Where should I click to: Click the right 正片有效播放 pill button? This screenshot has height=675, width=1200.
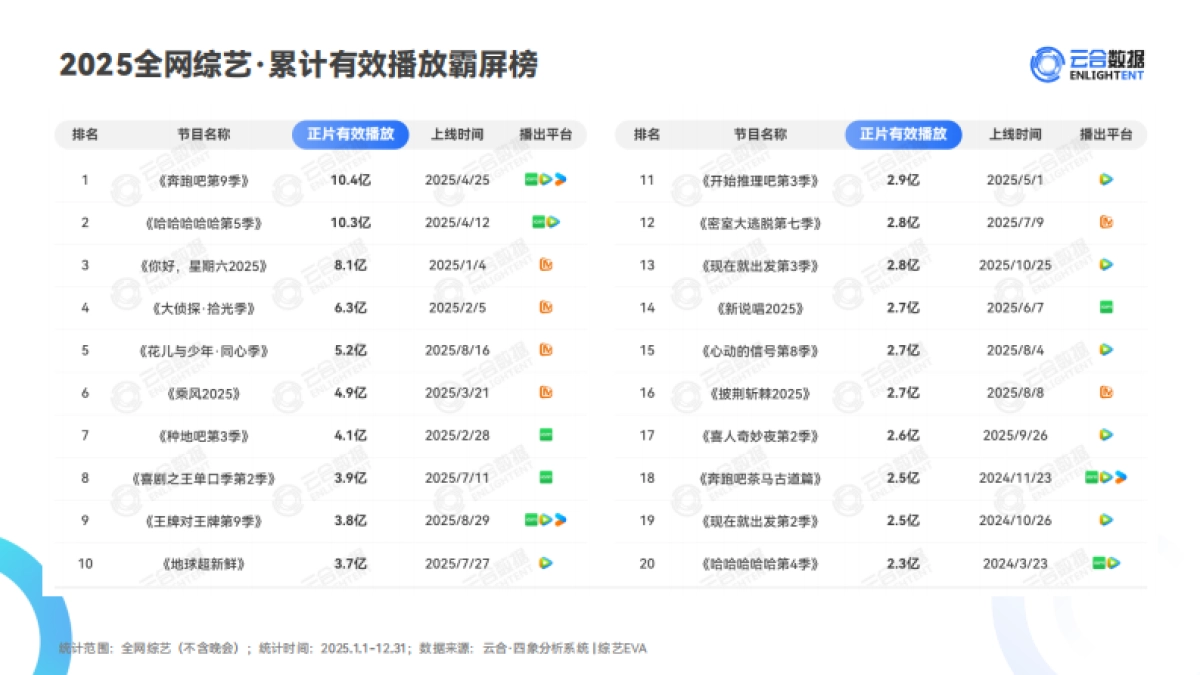[x=903, y=134]
